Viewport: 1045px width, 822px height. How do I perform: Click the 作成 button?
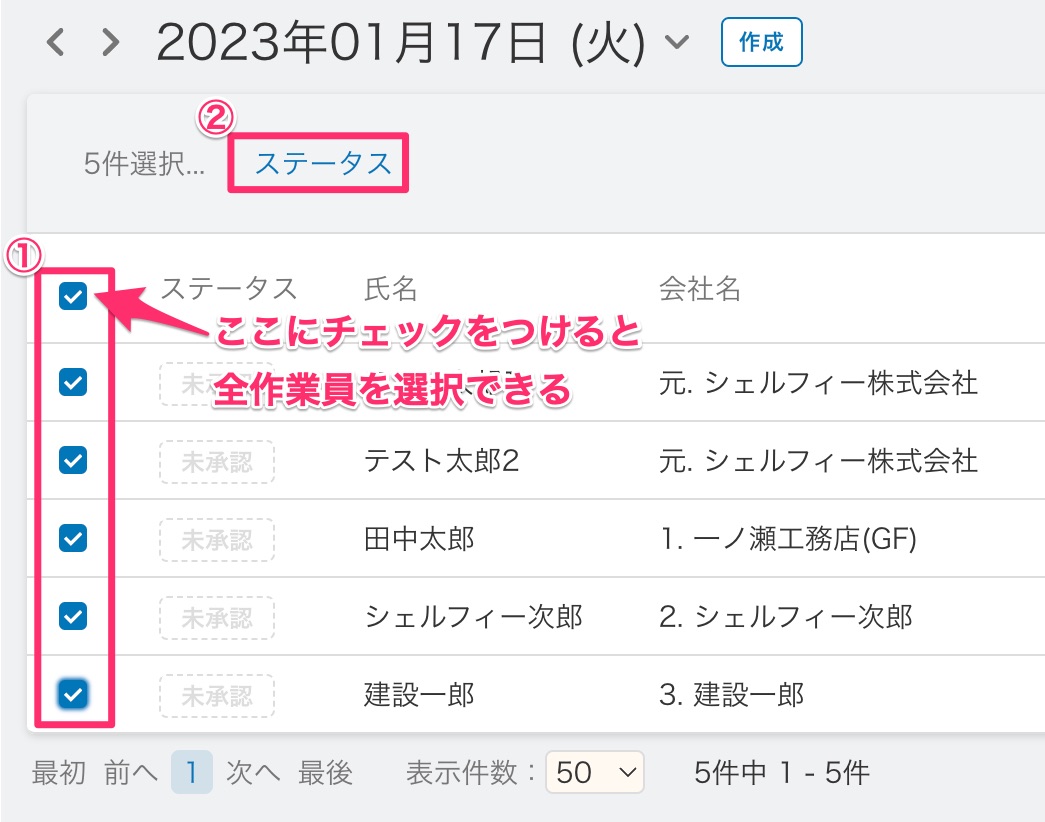(x=761, y=43)
